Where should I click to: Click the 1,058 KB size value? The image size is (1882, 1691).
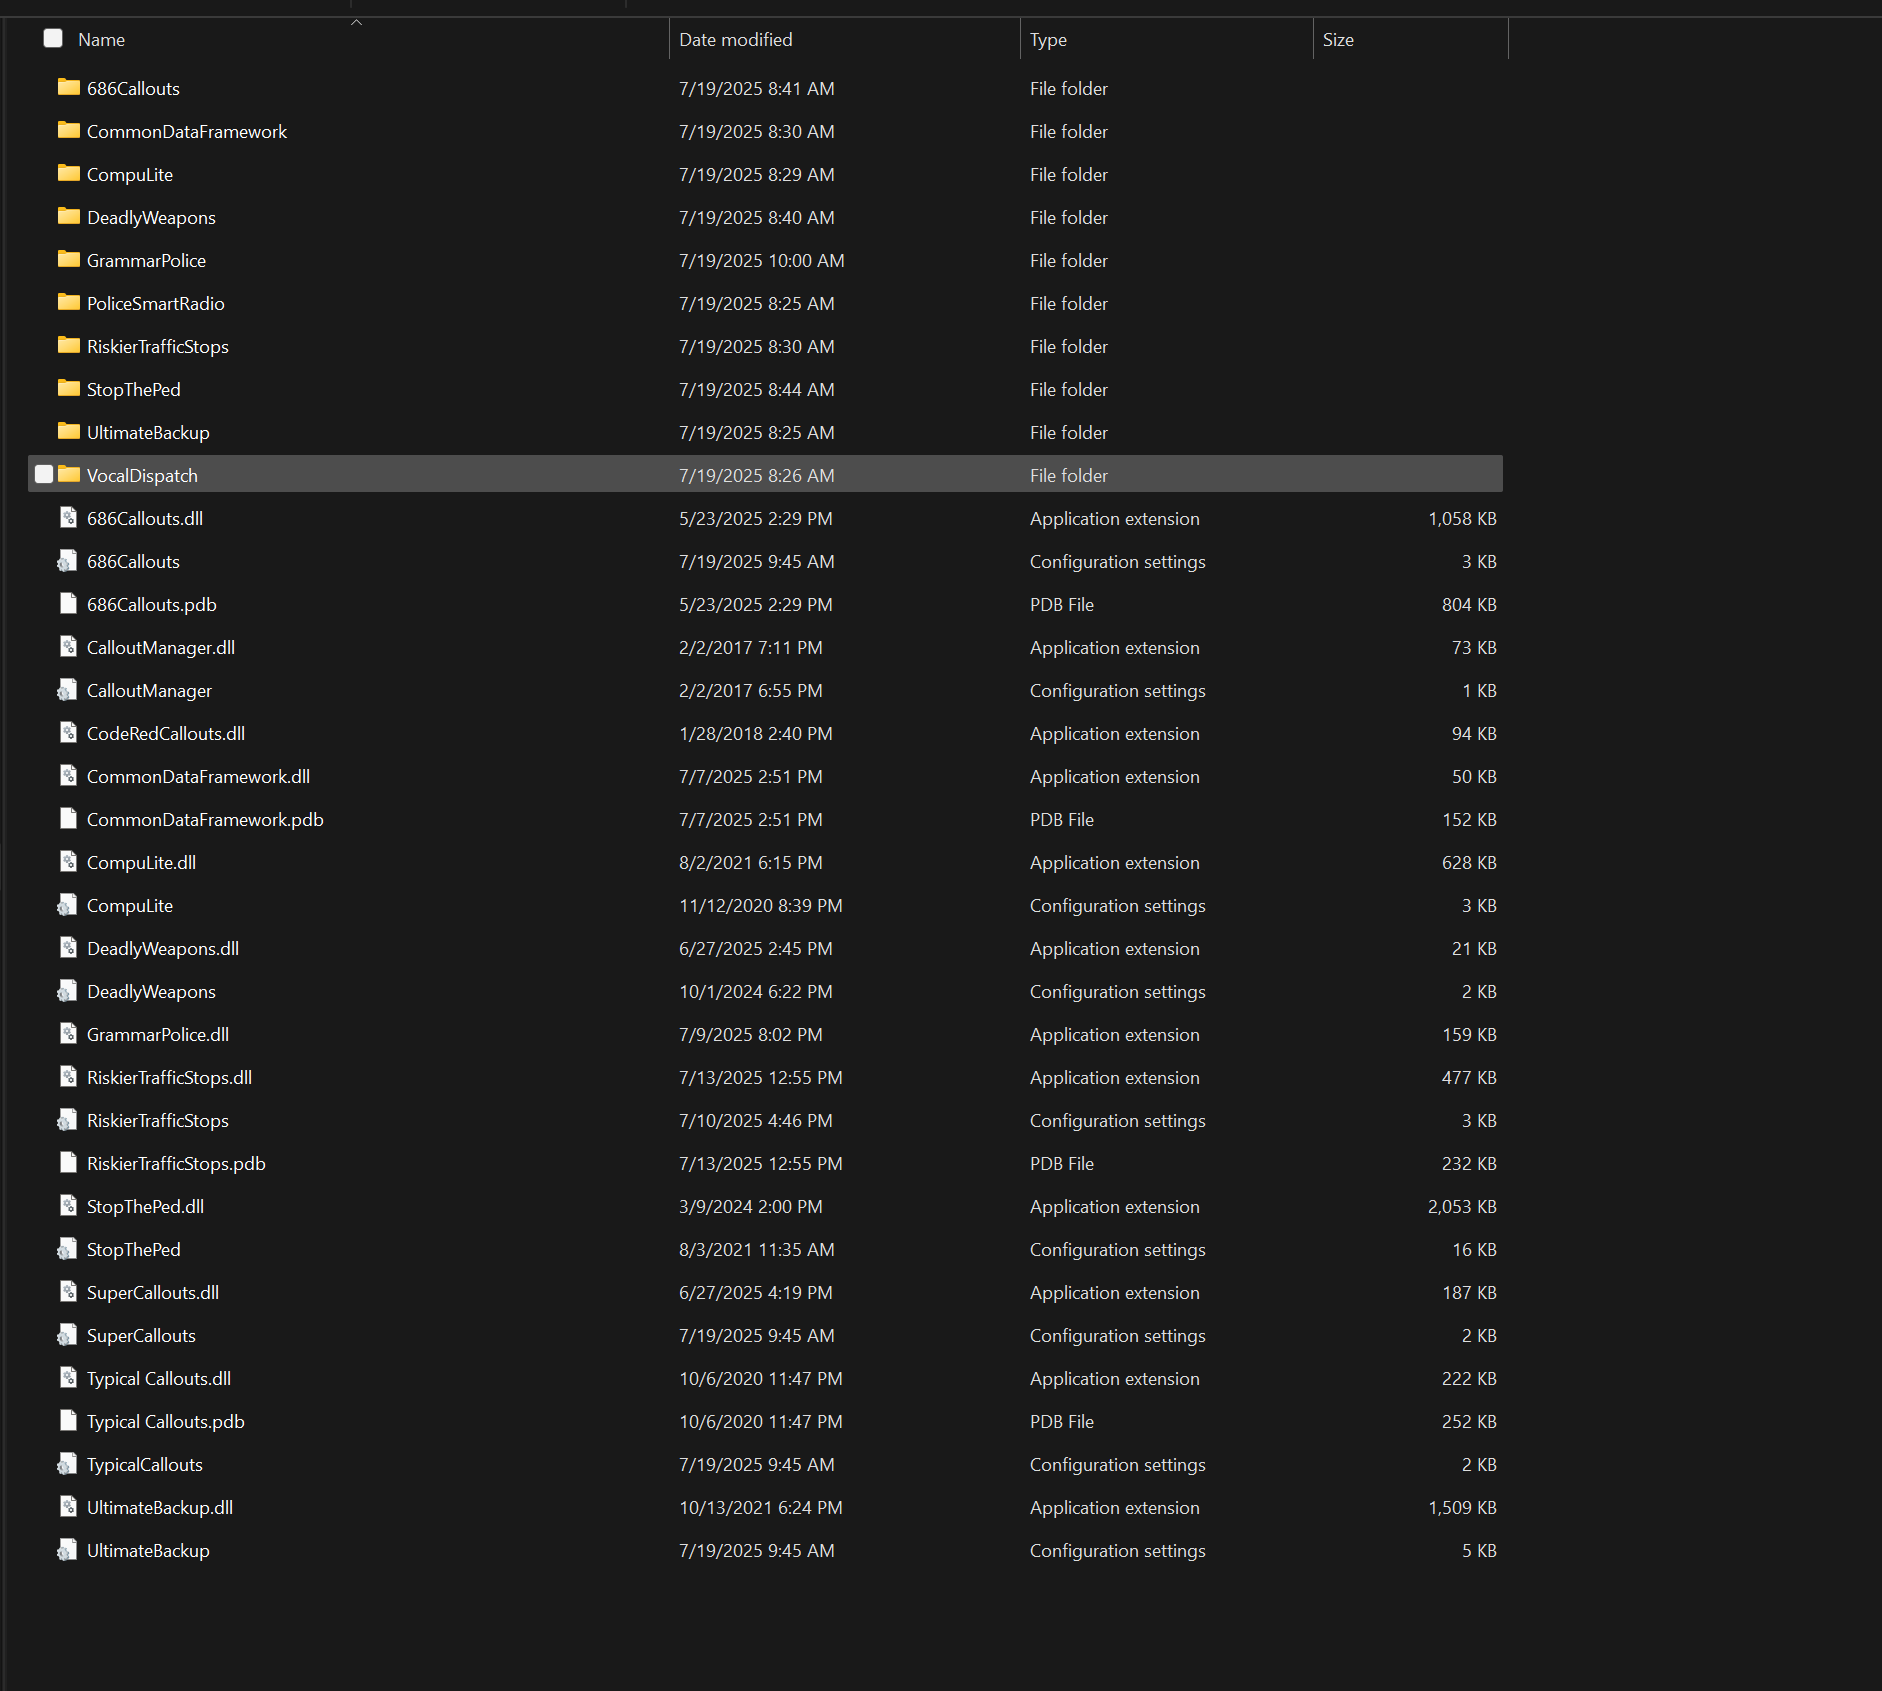coord(1462,519)
